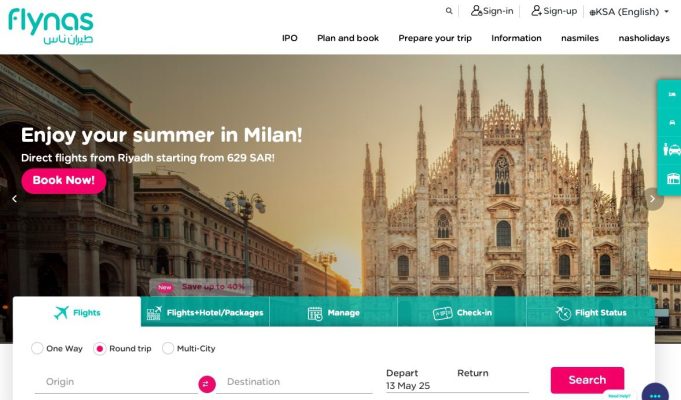Click the Origin input field

pyautogui.click(x=116, y=382)
